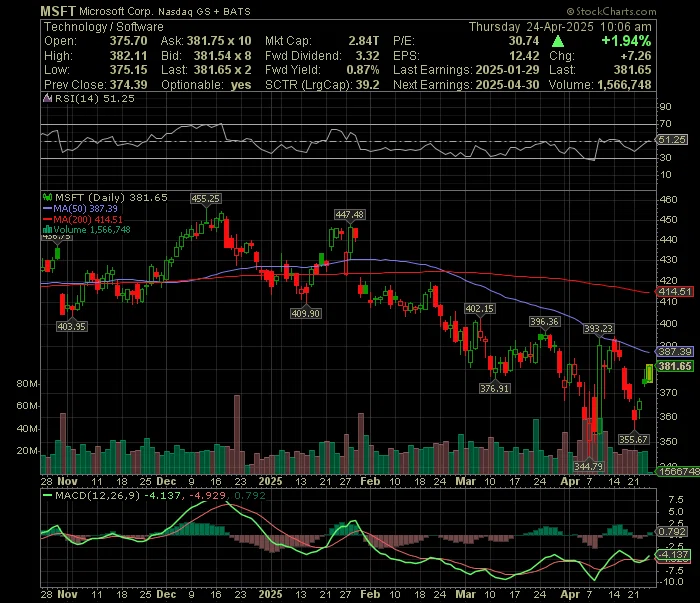
Task: Click the 393.23 high price label
Action: click(x=598, y=329)
